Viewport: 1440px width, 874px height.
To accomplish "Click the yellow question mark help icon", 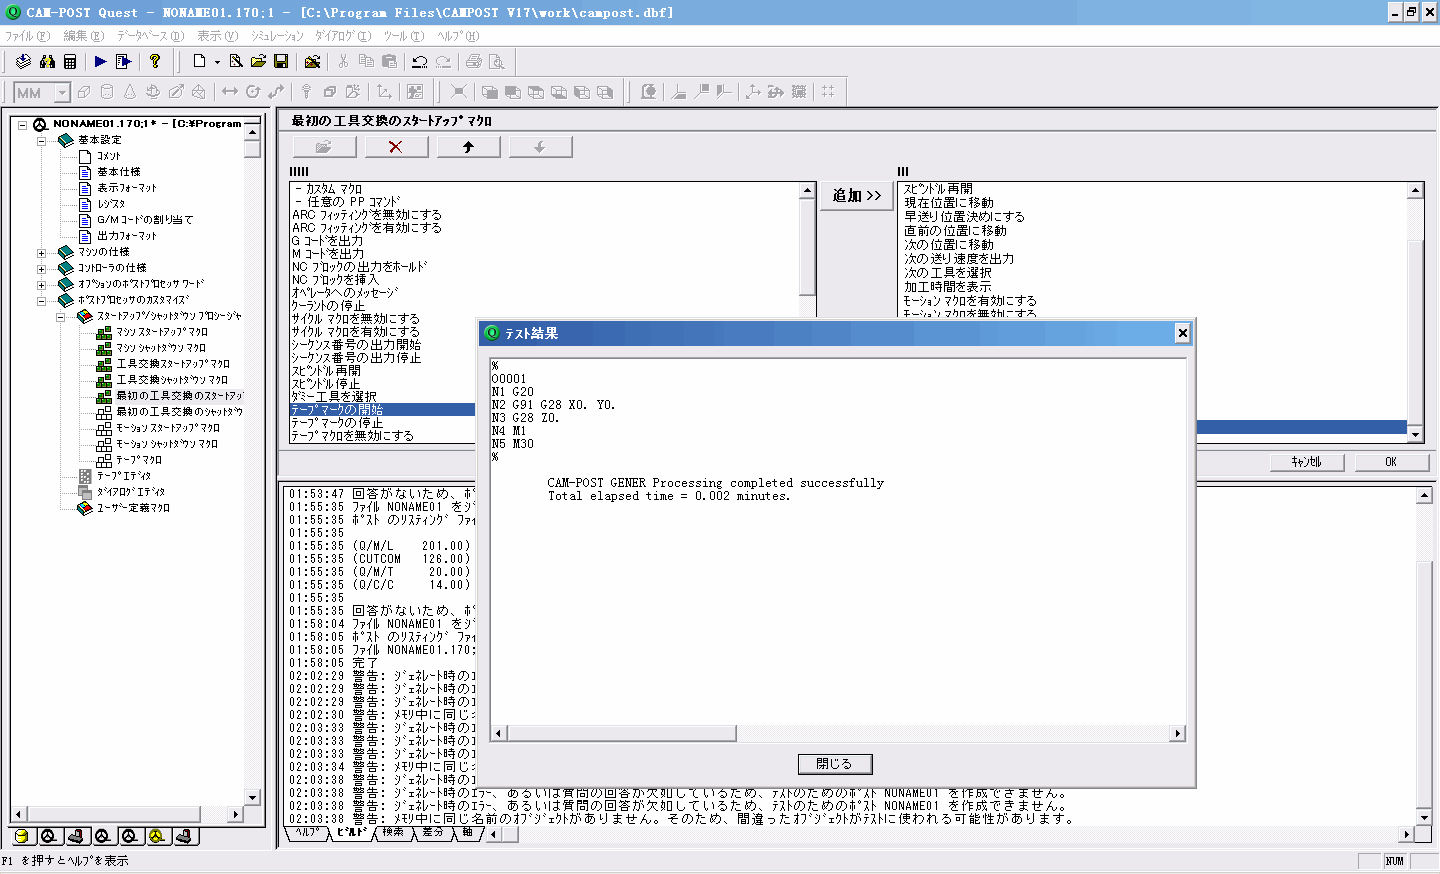I will click(155, 62).
